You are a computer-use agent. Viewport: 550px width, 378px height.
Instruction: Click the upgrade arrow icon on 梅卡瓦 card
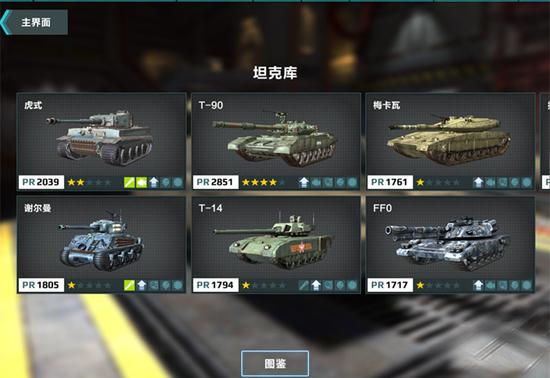[x=478, y=182]
